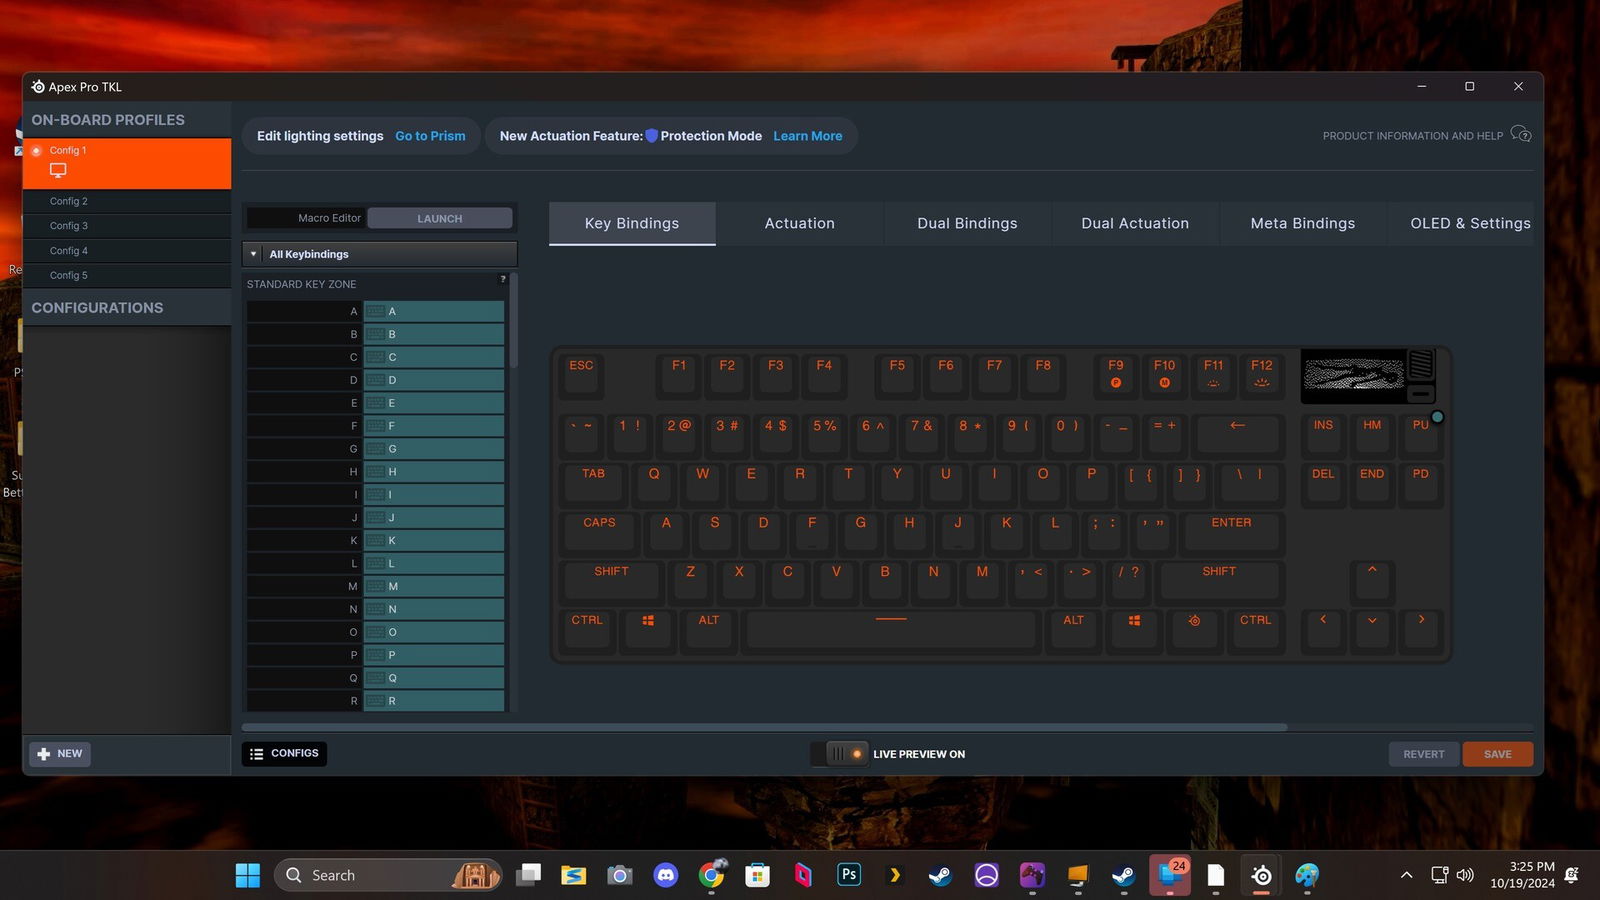Open the Dual Bindings tab

[x=967, y=223]
